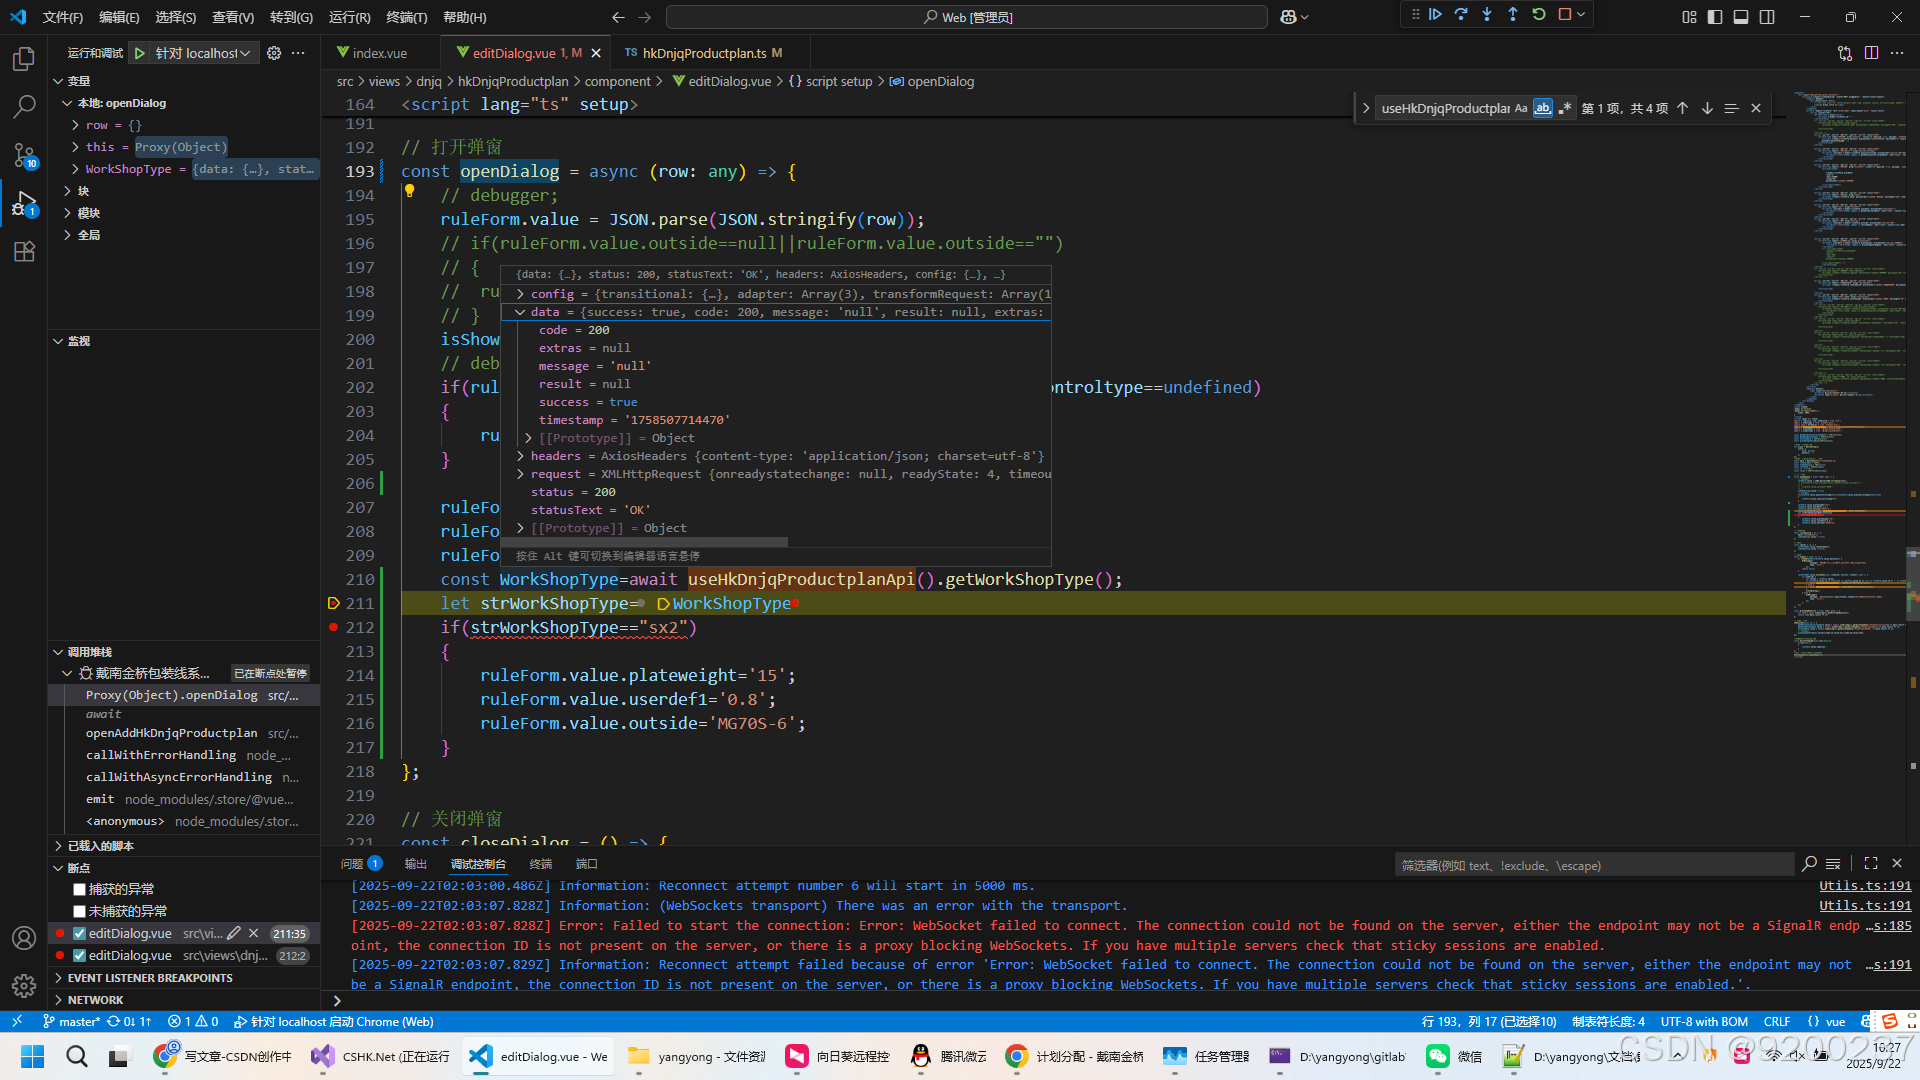Open the Explorer view icon

(24, 59)
